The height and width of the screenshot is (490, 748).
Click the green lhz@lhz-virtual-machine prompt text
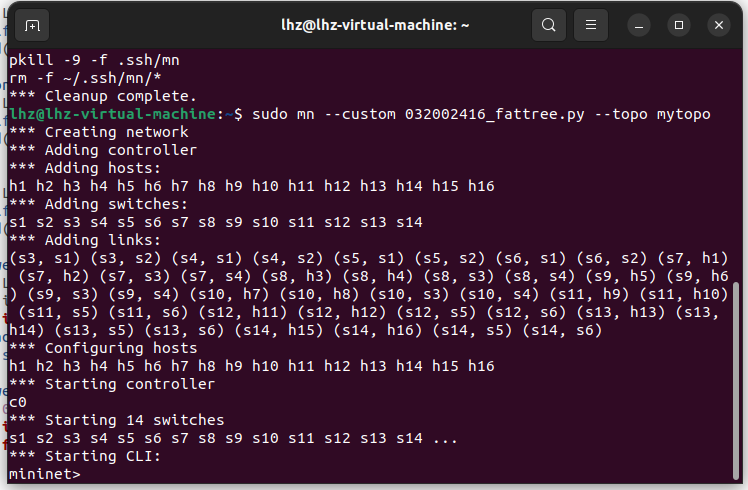[112, 114]
